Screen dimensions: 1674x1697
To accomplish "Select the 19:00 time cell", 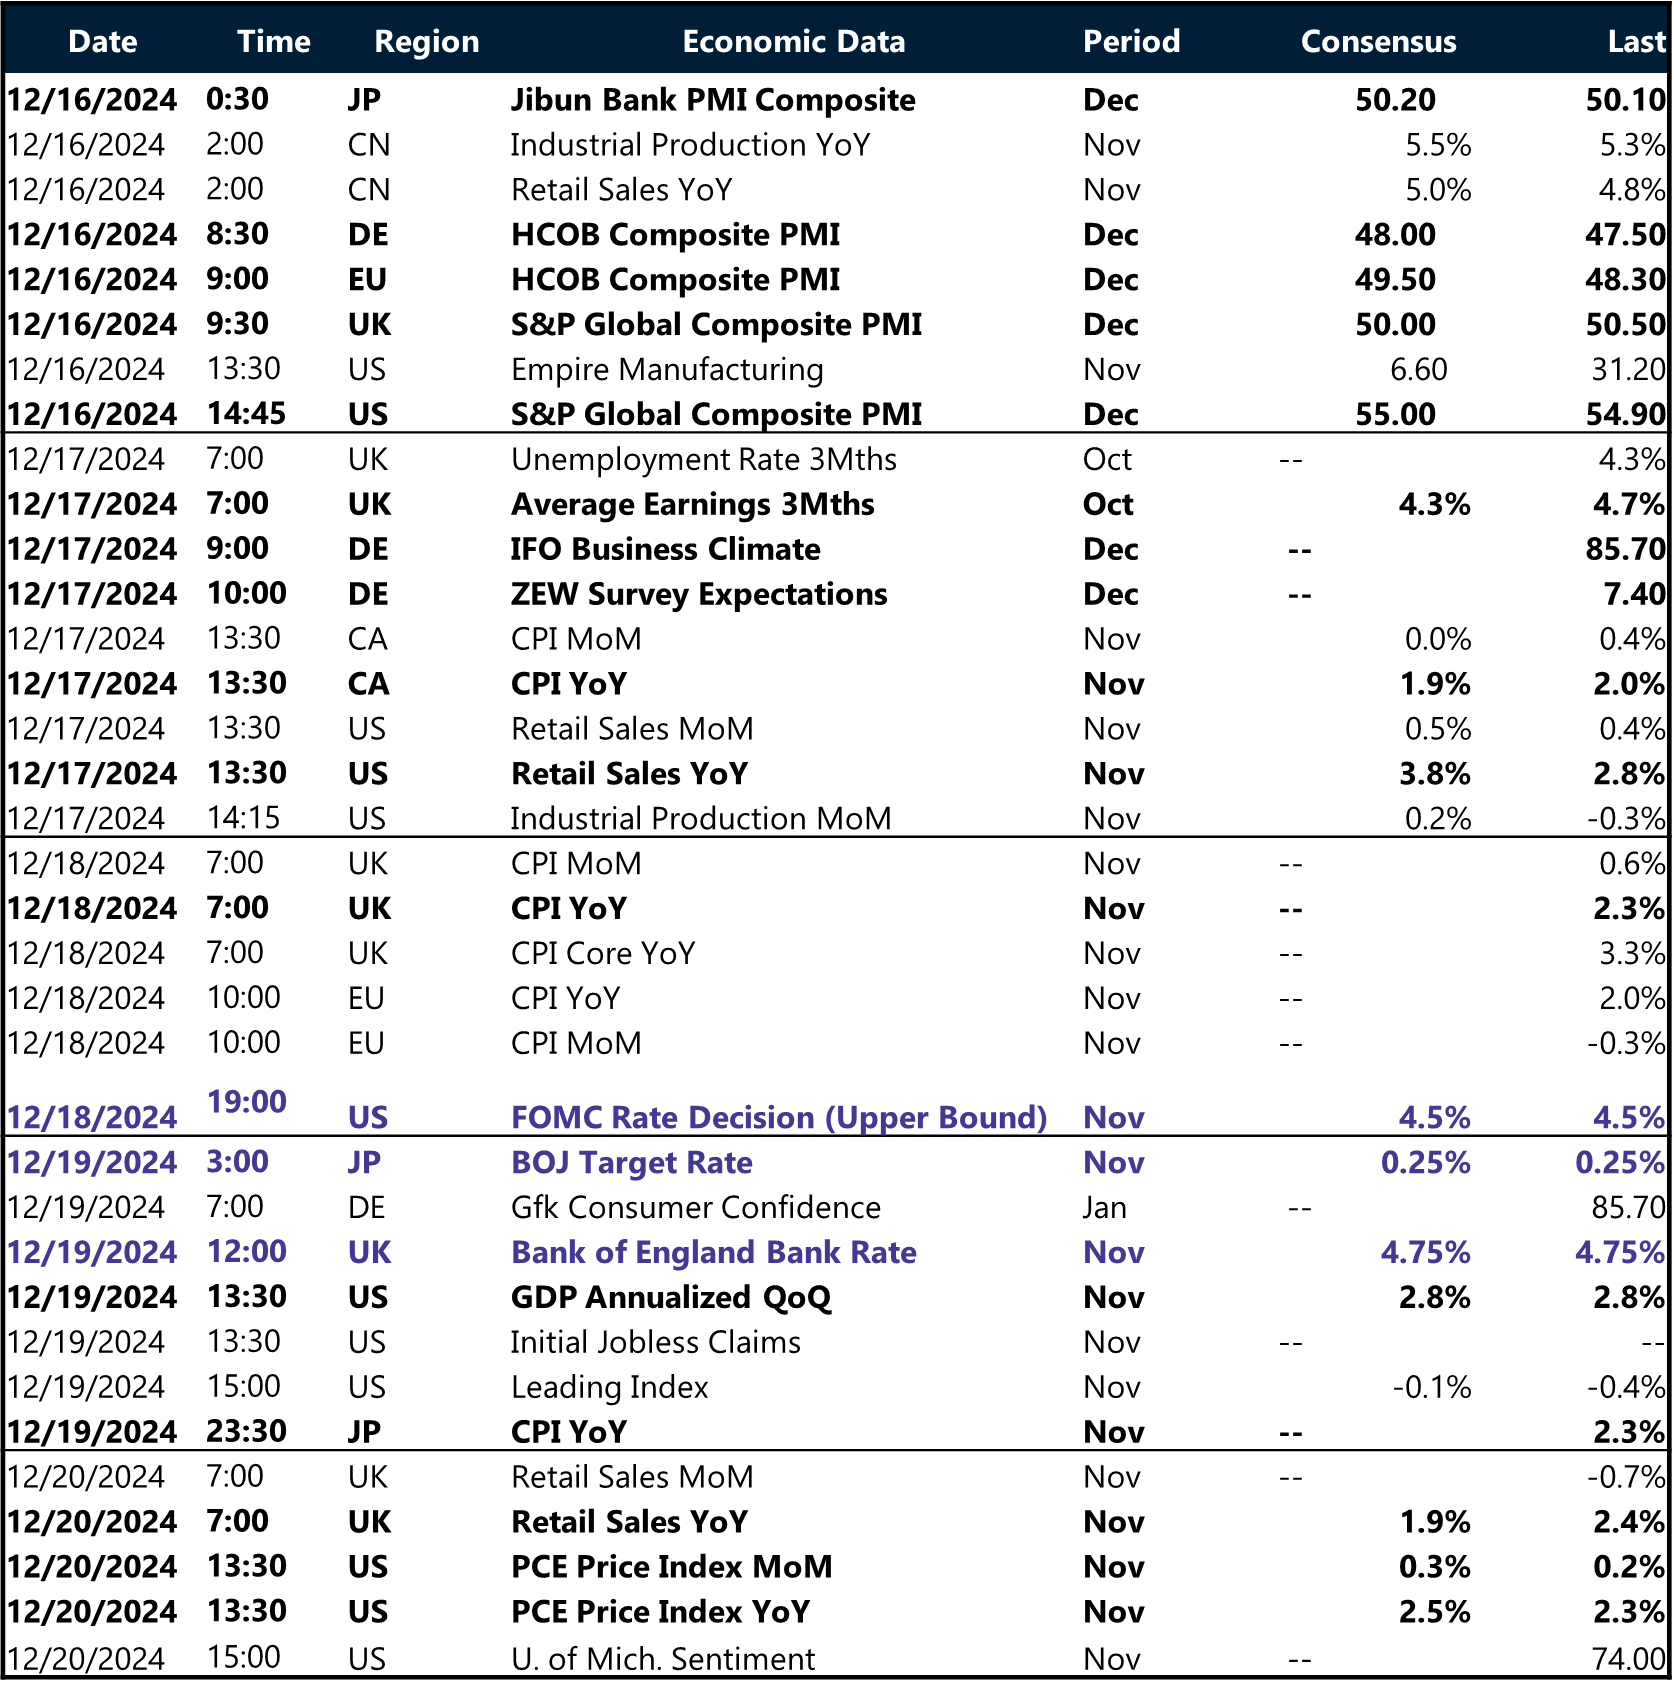I will point(246,1102).
